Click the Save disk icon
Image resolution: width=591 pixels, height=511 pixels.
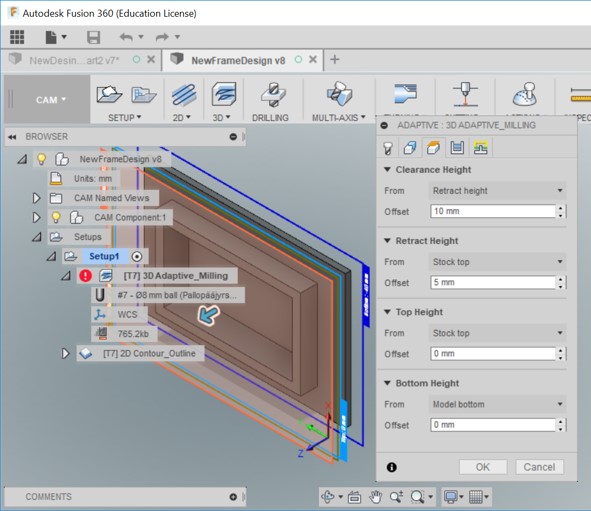click(93, 37)
